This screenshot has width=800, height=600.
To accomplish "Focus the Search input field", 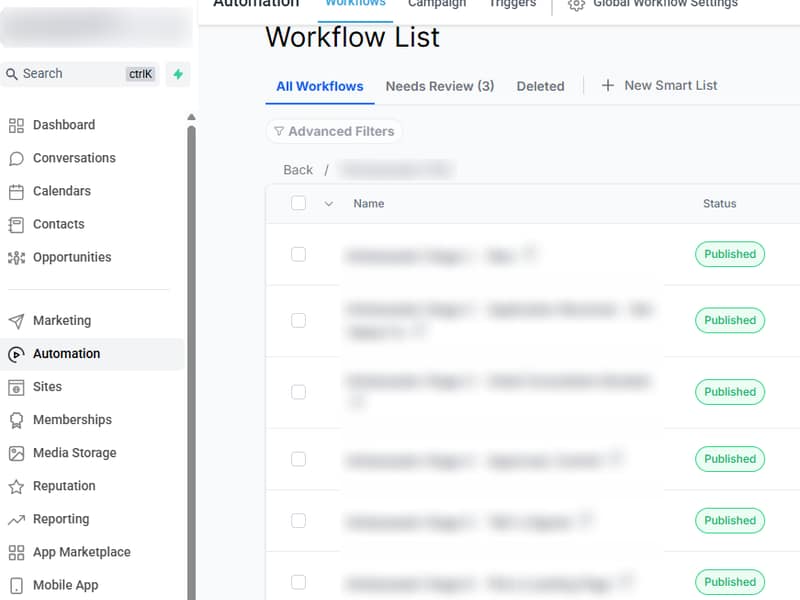I will click(80, 74).
